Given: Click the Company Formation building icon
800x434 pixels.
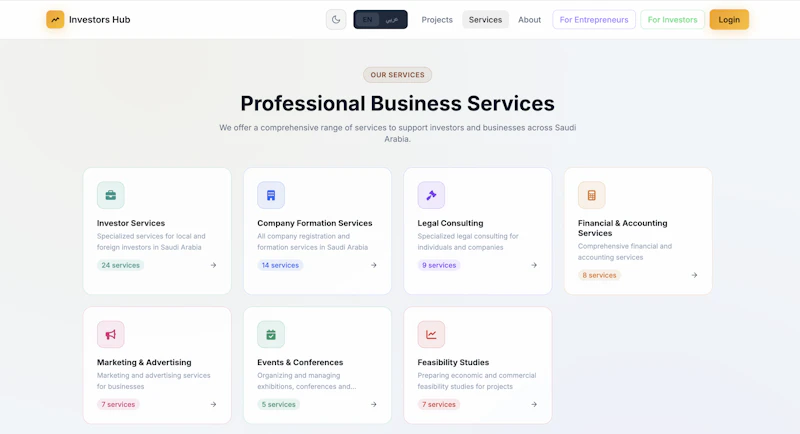Looking at the screenshot, I should [271, 195].
